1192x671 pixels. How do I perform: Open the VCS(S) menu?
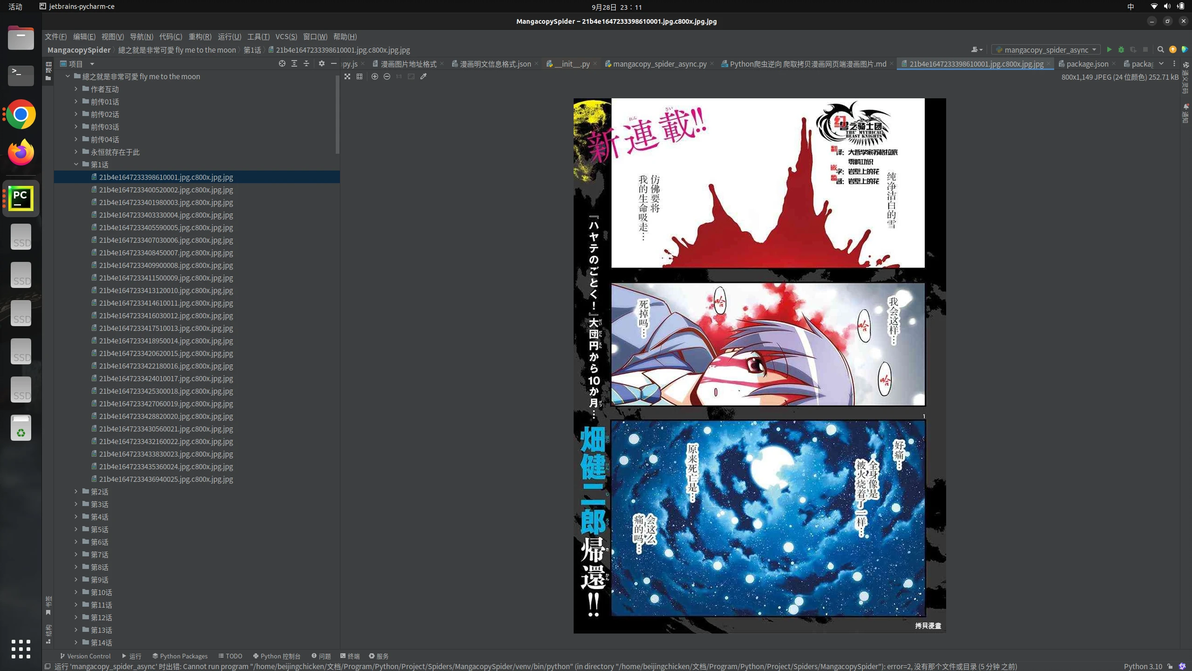click(x=286, y=36)
